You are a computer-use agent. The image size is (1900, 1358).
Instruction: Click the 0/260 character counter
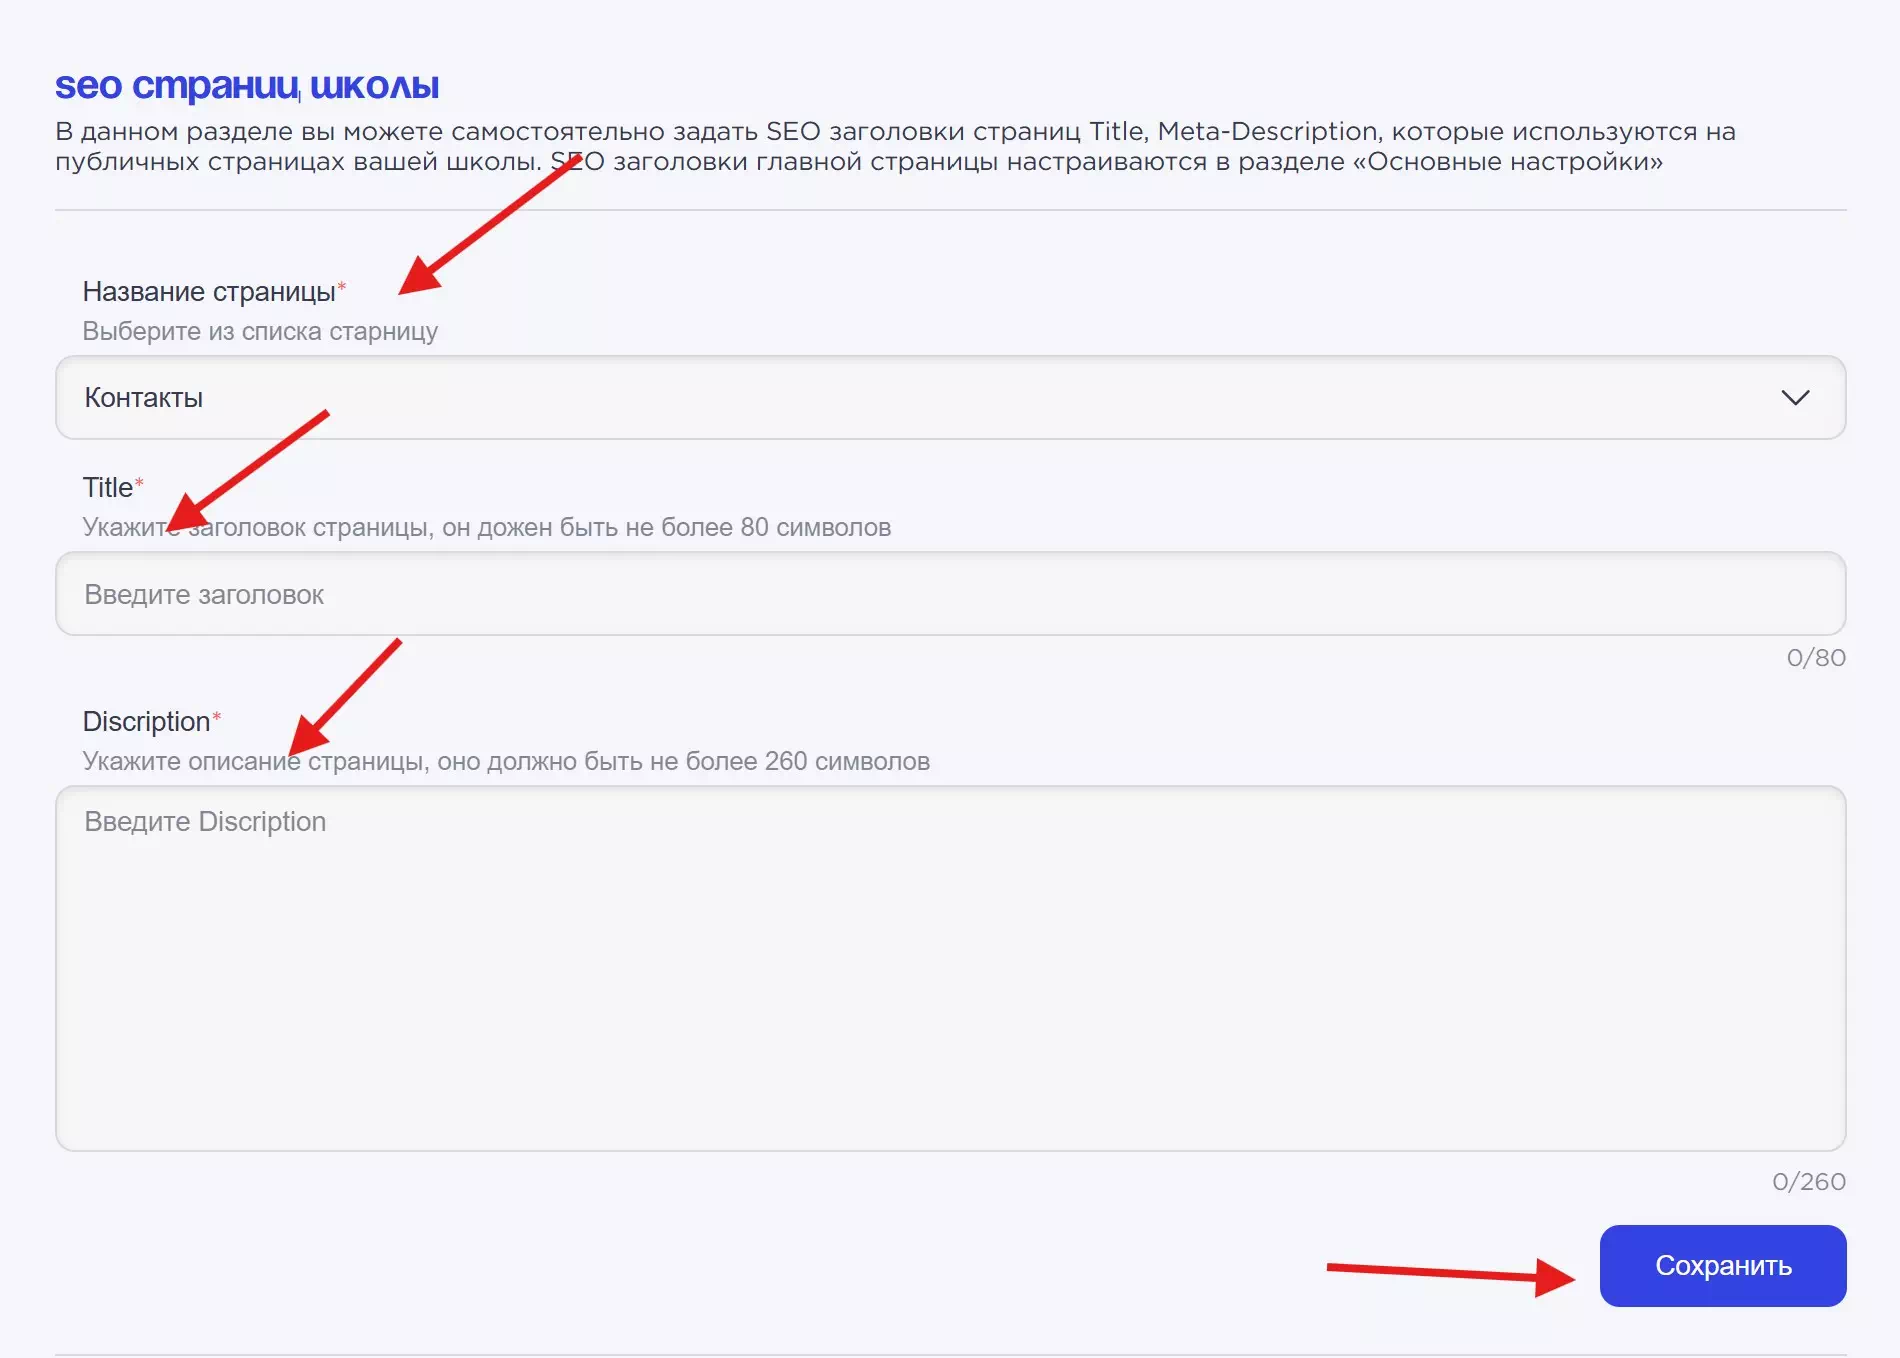coord(1808,1182)
